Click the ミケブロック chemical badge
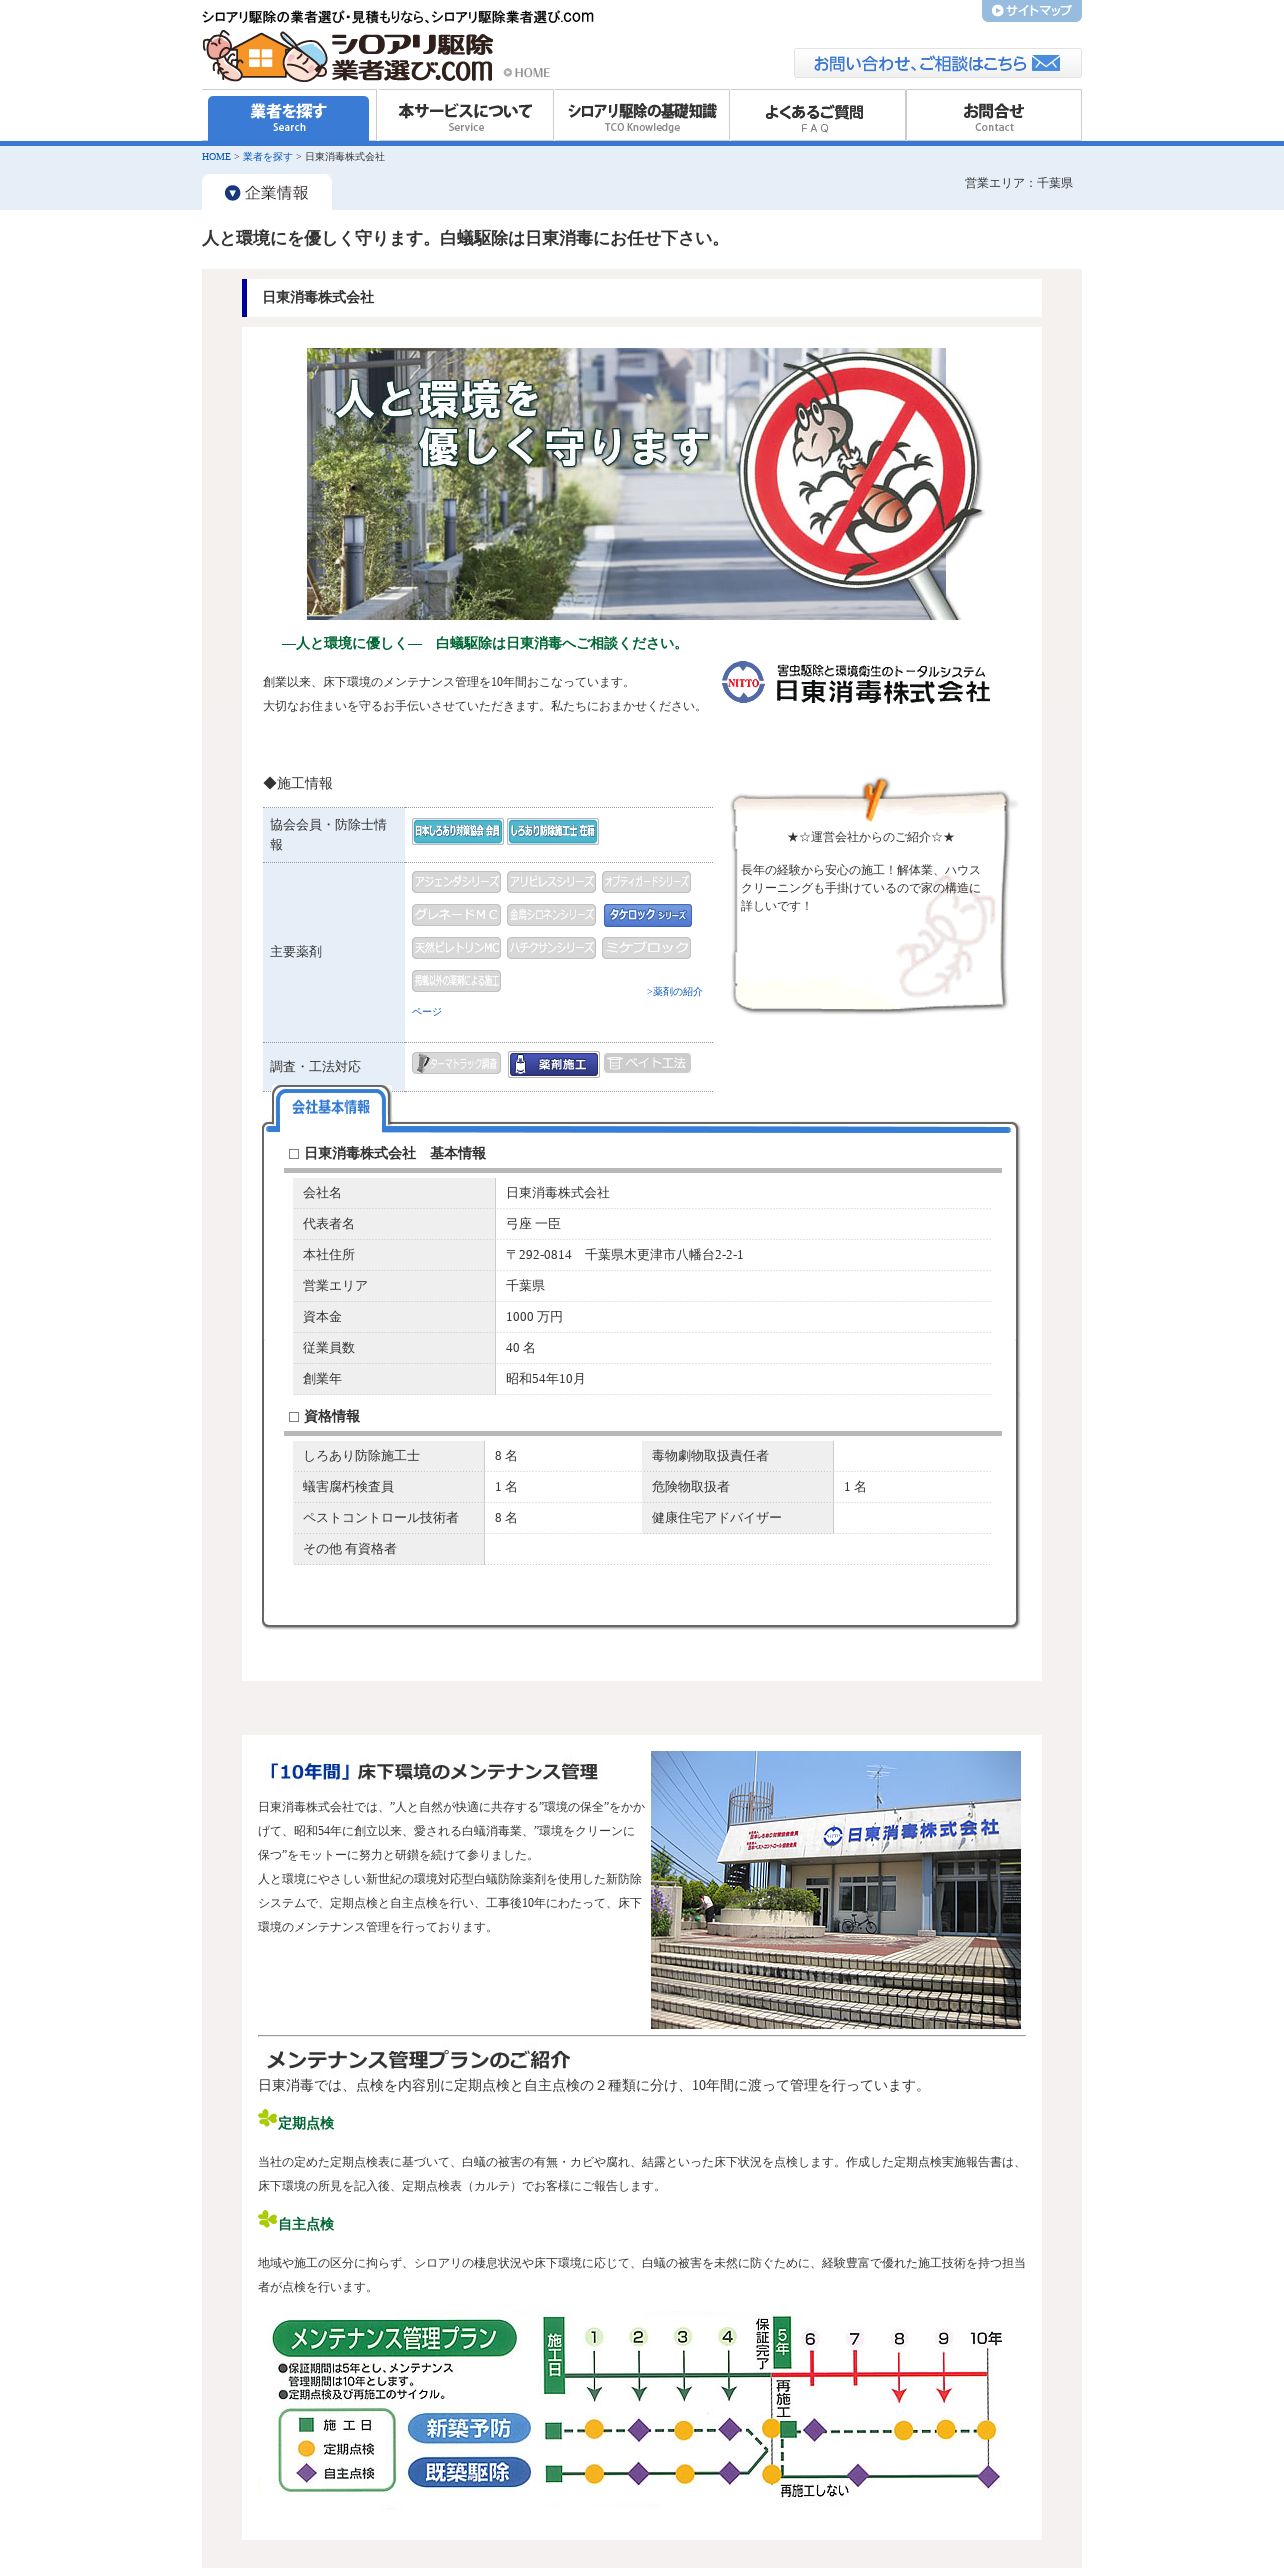Viewport: 1284px width, 2568px height. [x=646, y=948]
